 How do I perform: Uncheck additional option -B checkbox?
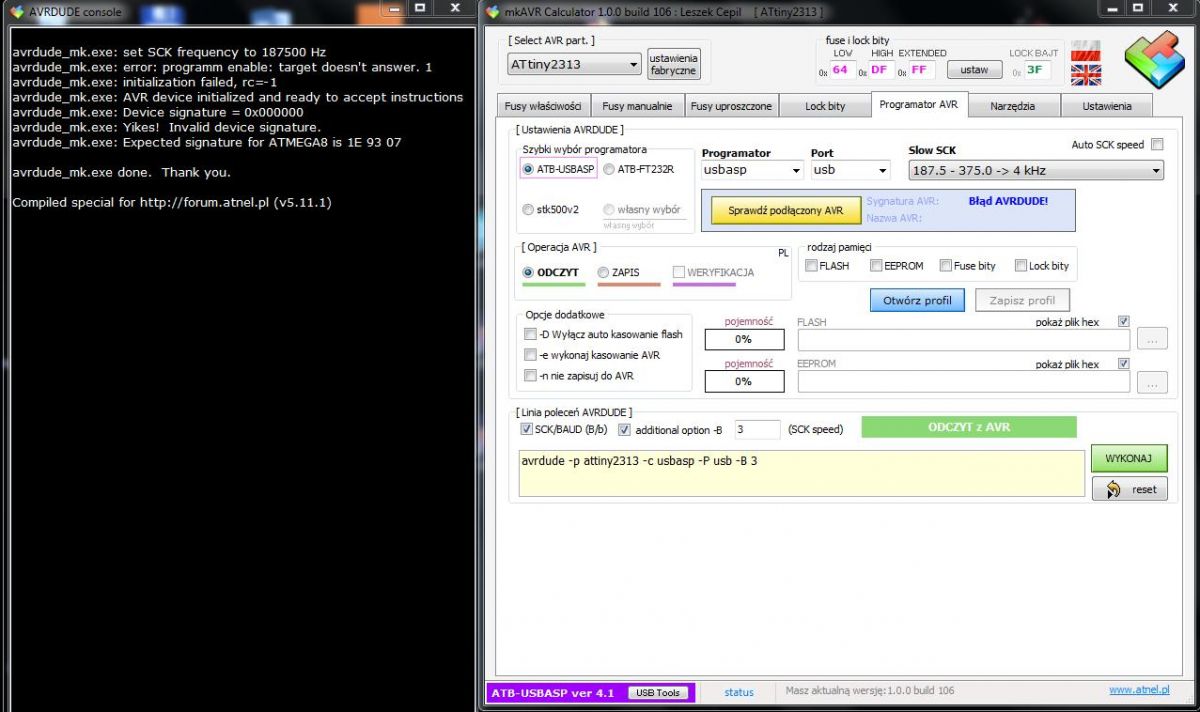click(x=625, y=429)
